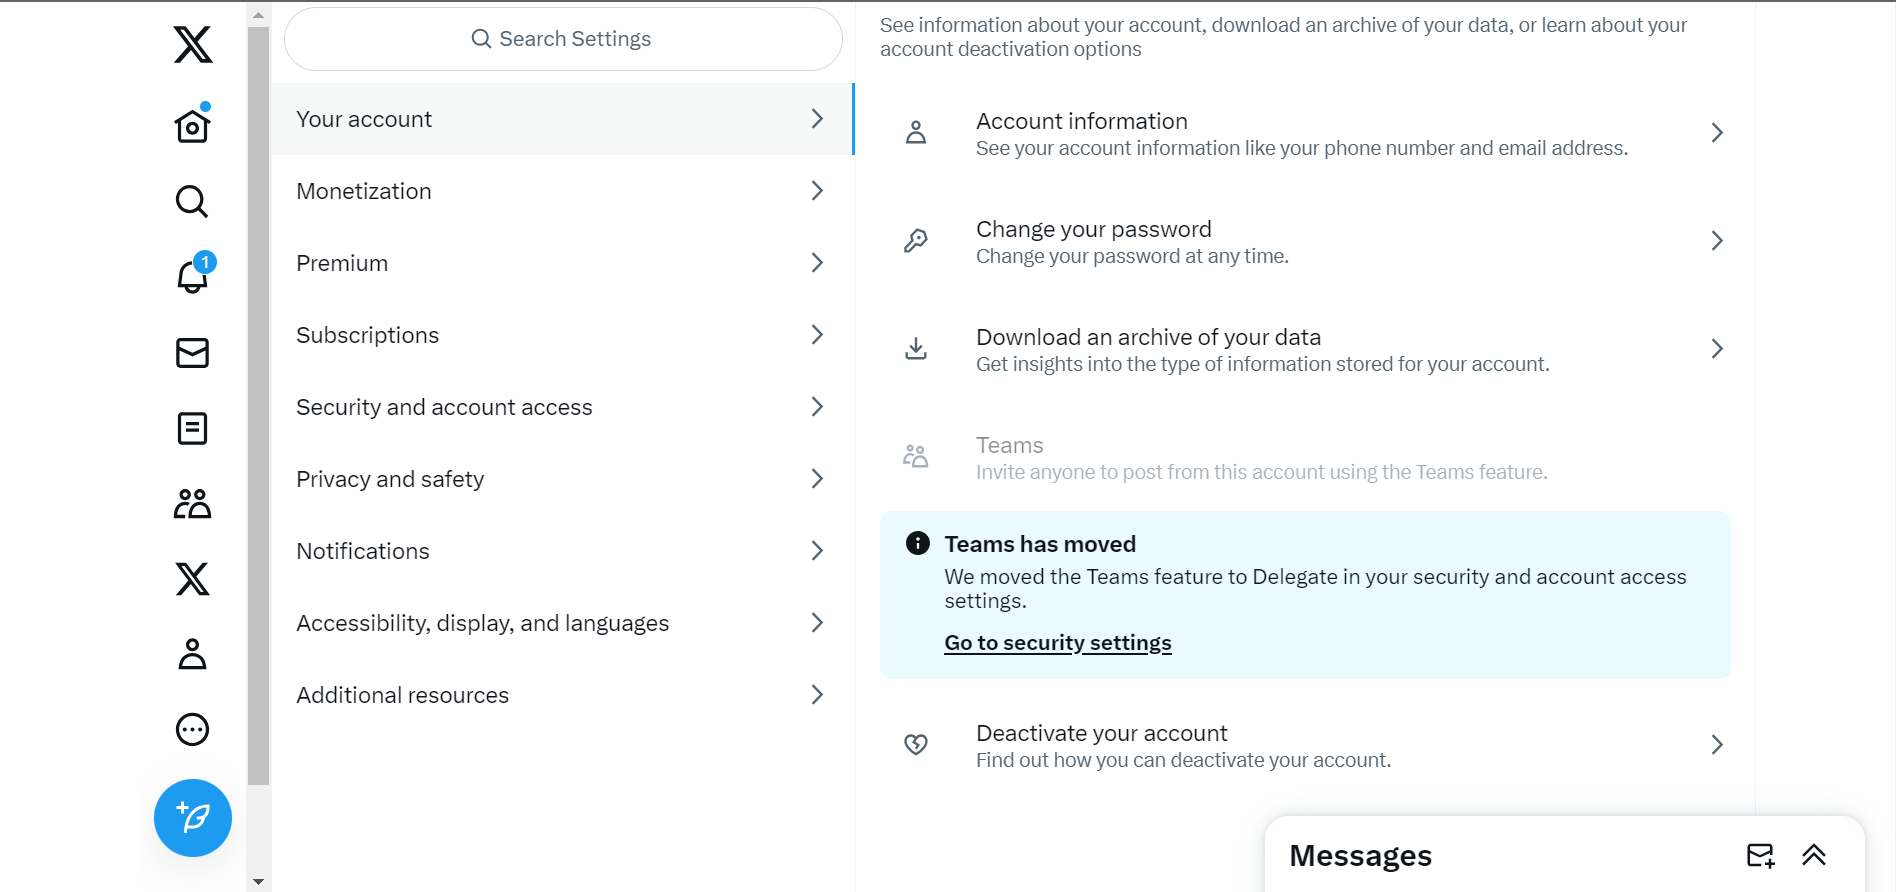The image size is (1896, 892).
Task: Click the X logo at top of sidebar
Action: pos(191,45)
